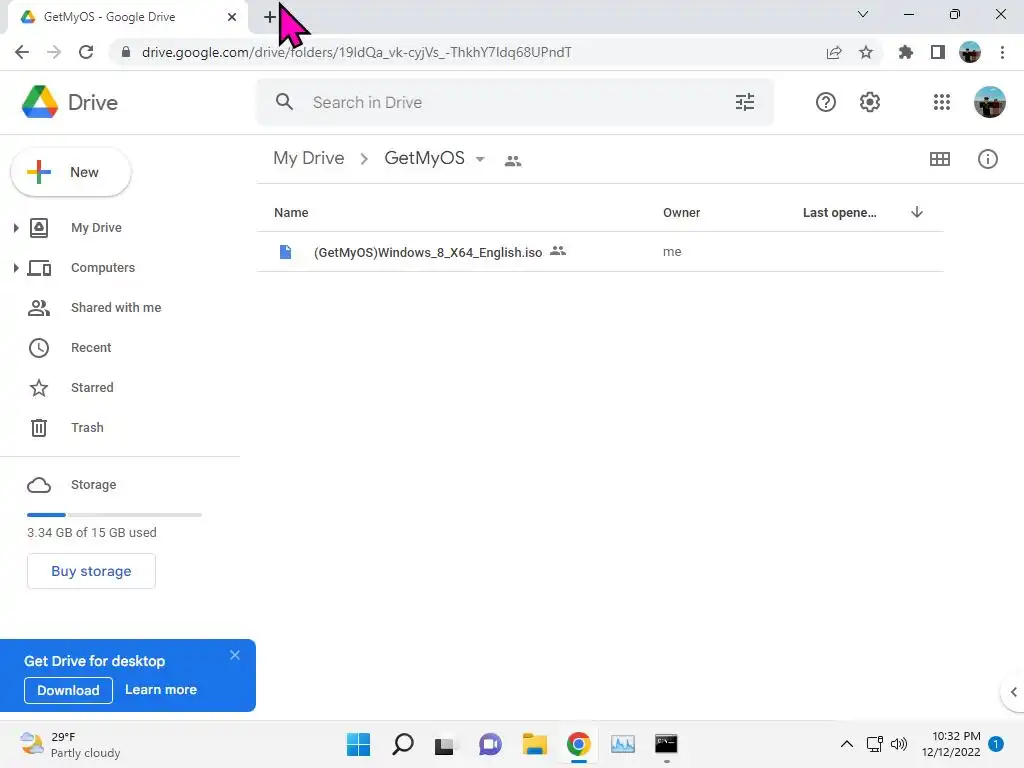The height and width of the screenshot is (768, 1024).
Task: Go to My Drive in sidebar
Action: click(96, 228)
